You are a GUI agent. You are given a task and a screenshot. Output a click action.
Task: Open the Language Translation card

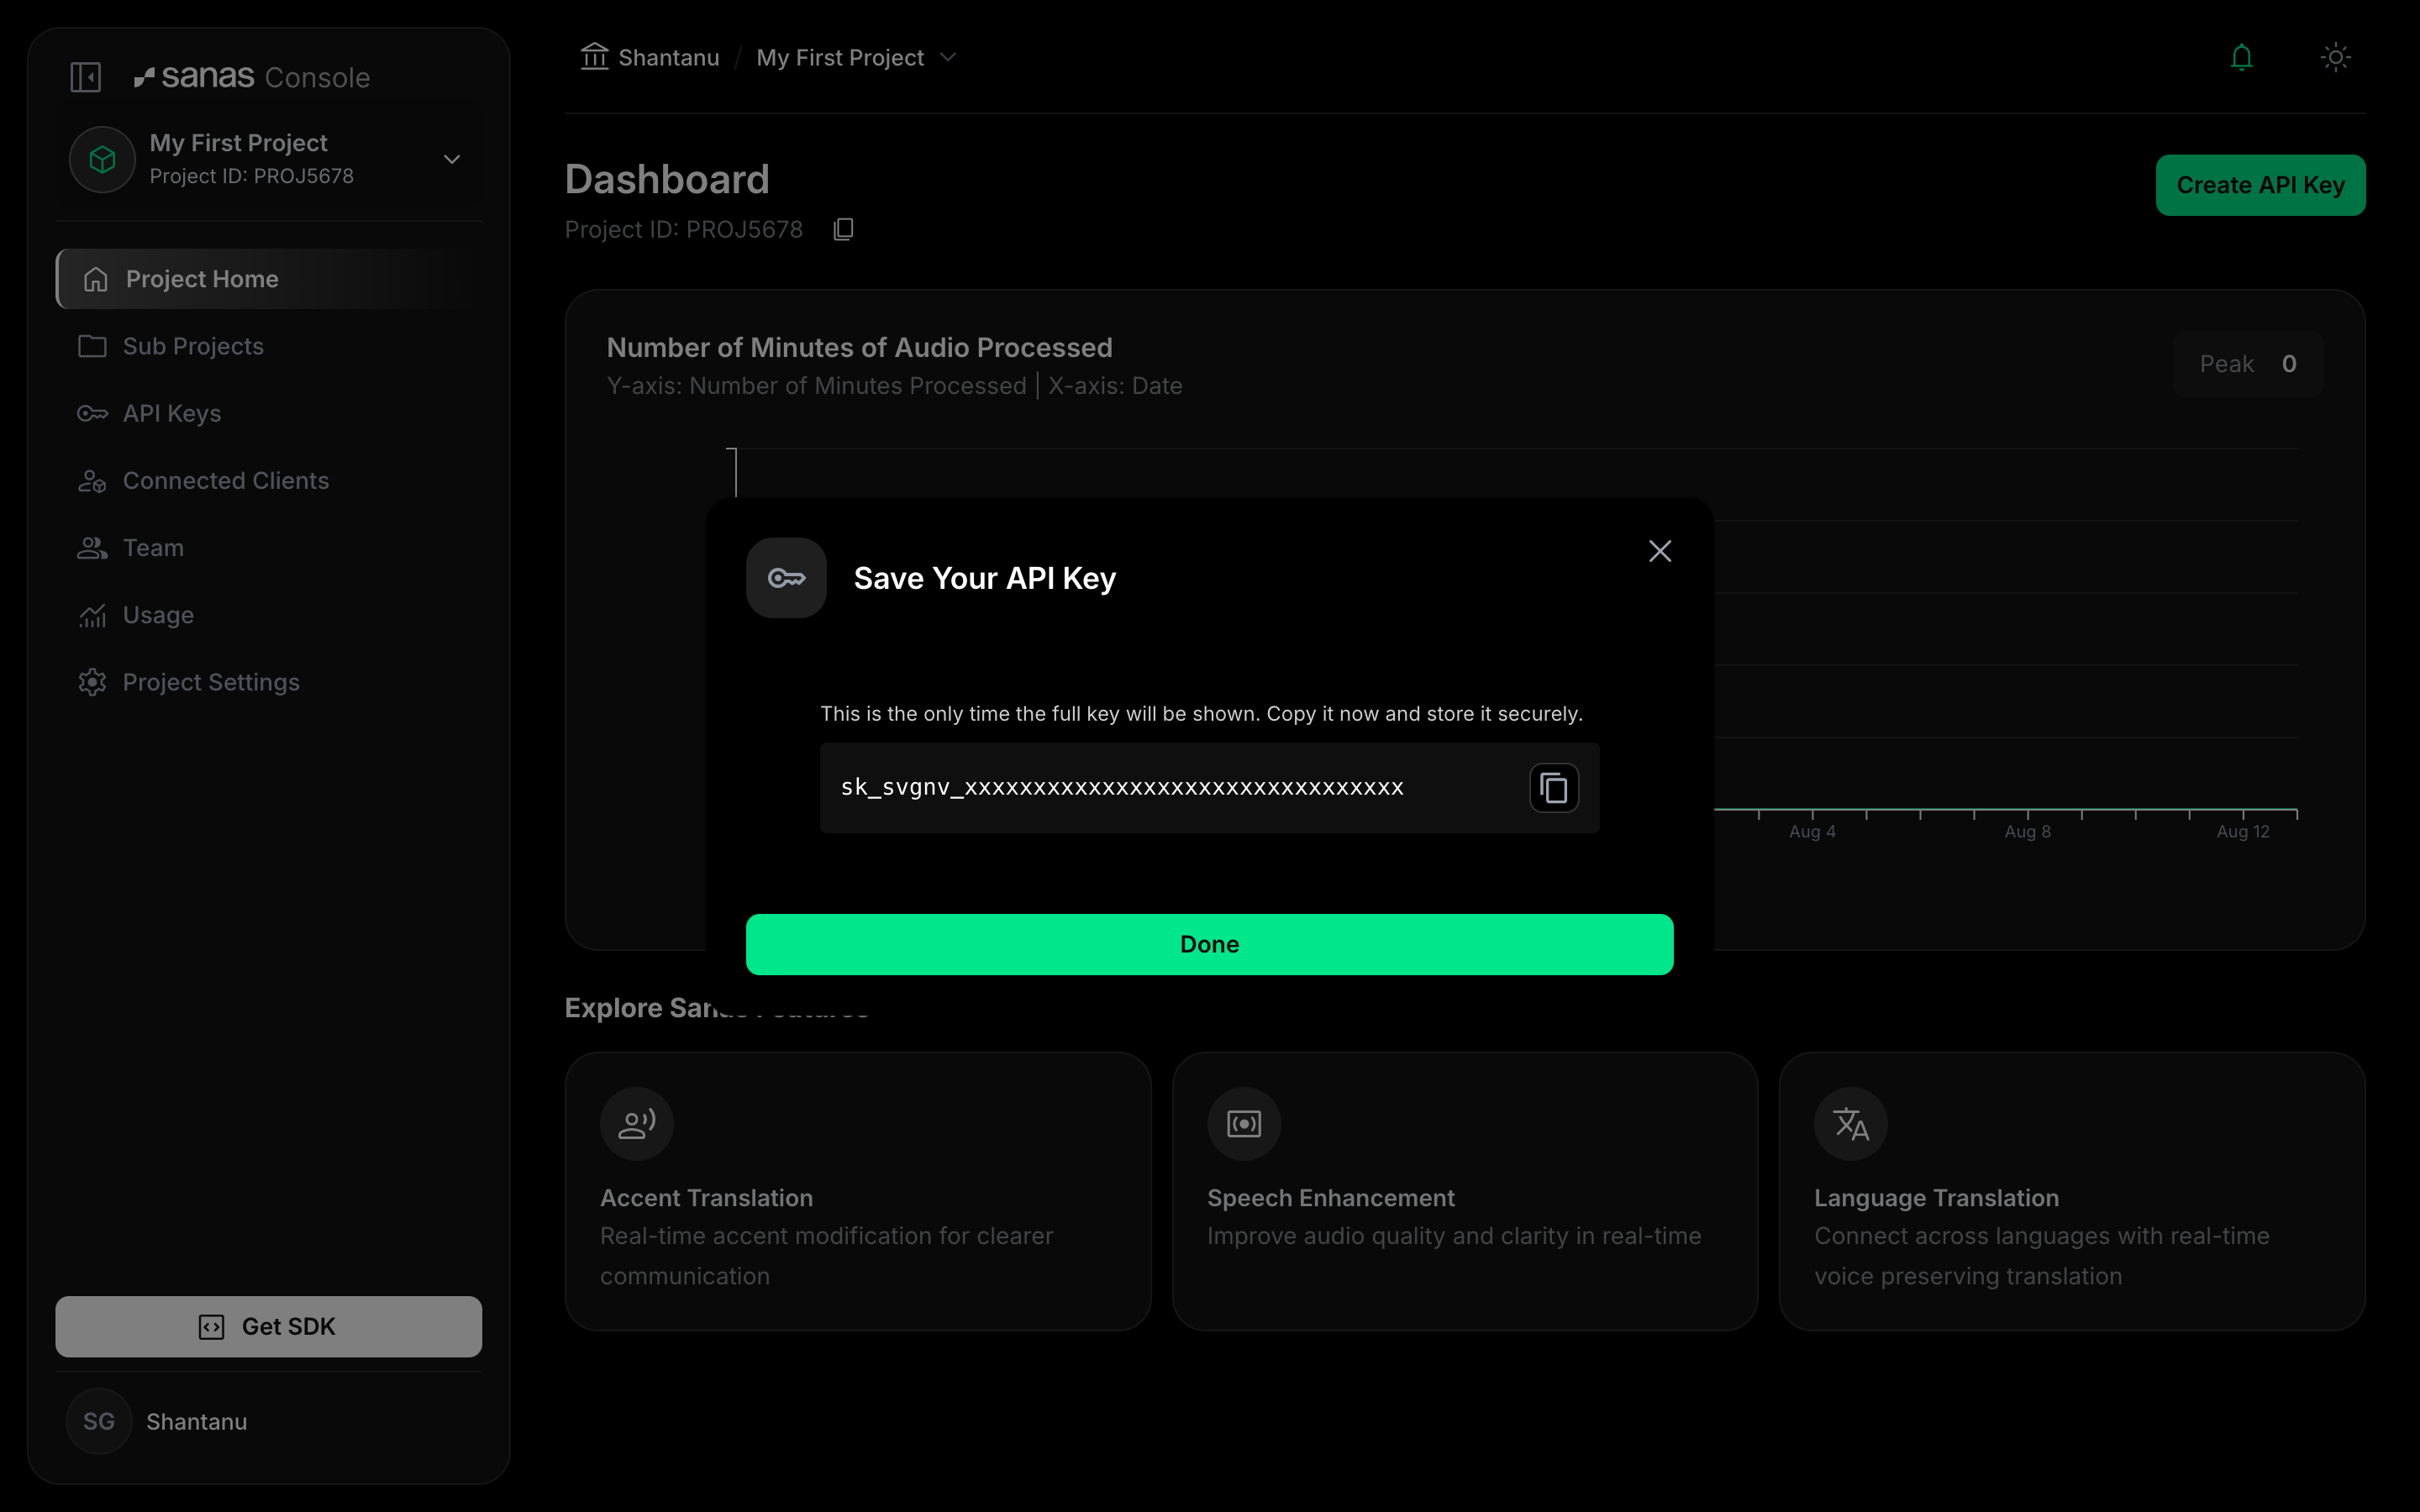pyautogui.click(x=2072, y=1191)
